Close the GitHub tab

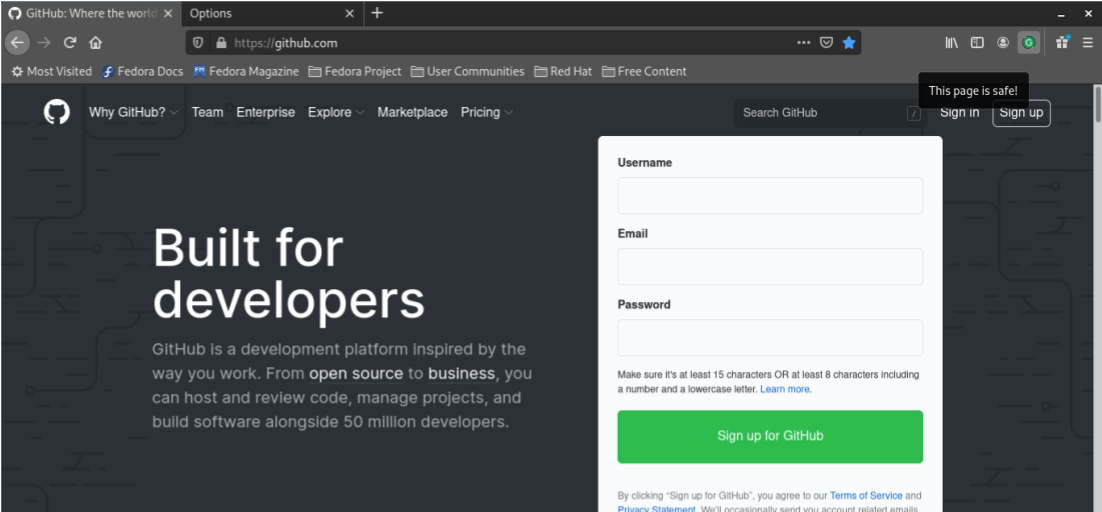[169, 13]
